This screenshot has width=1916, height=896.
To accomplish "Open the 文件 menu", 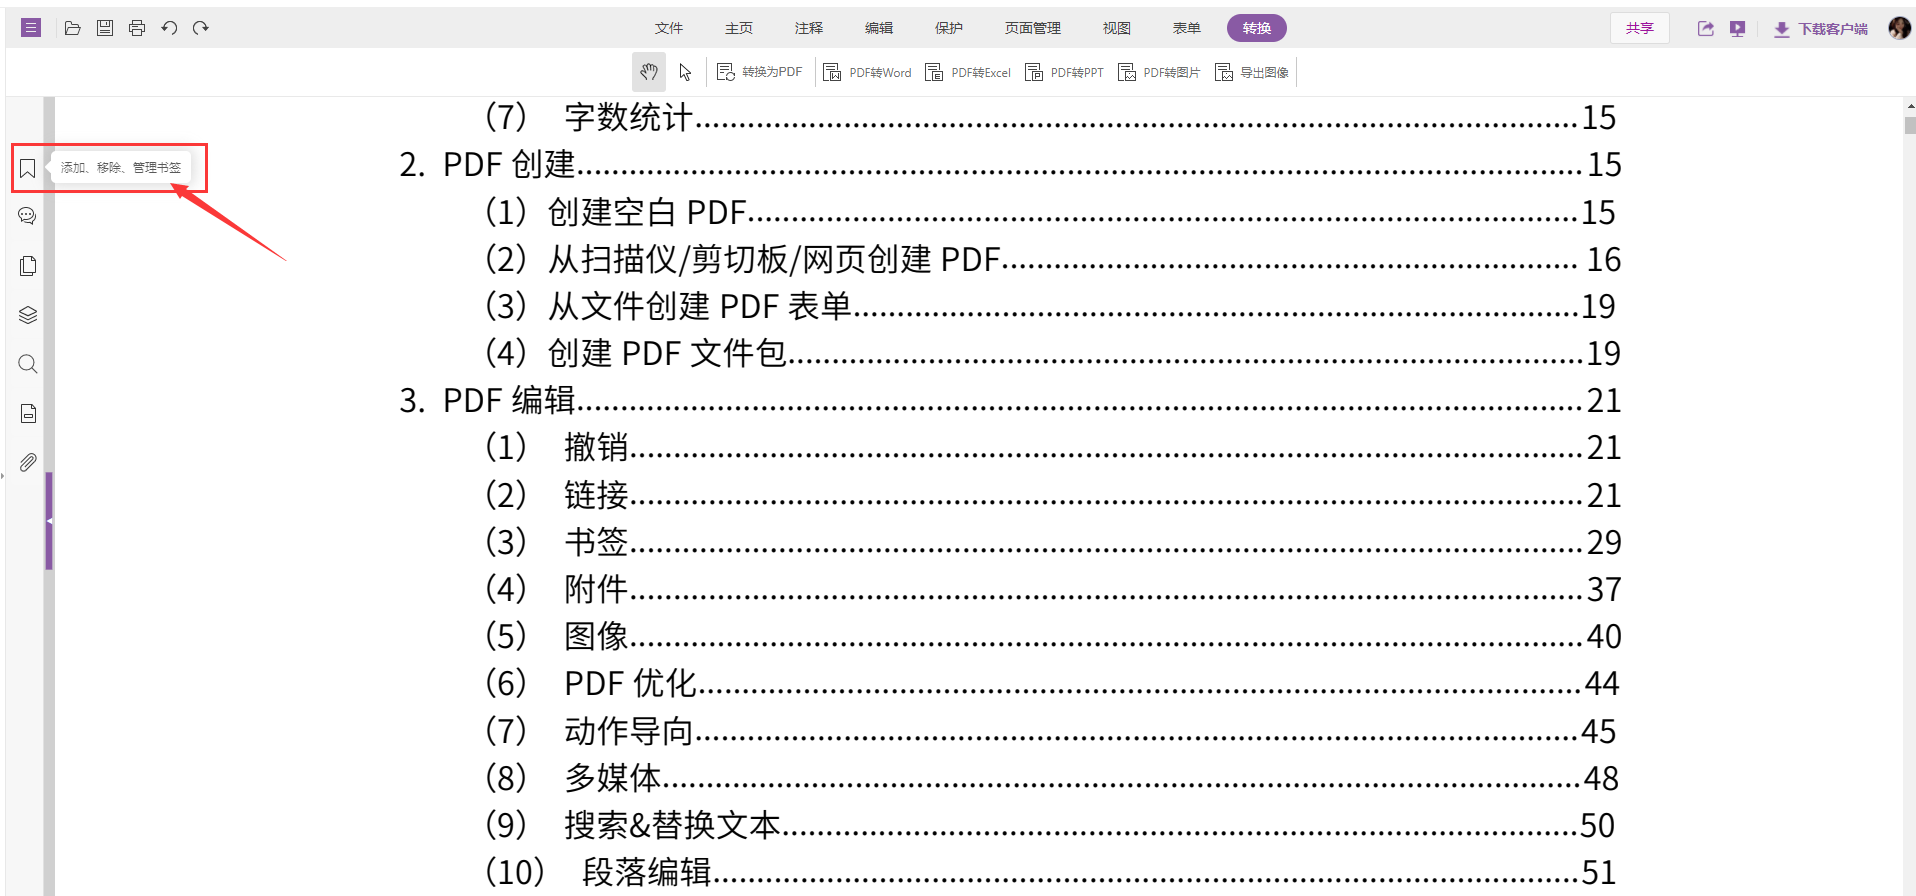I will (668, 28).
